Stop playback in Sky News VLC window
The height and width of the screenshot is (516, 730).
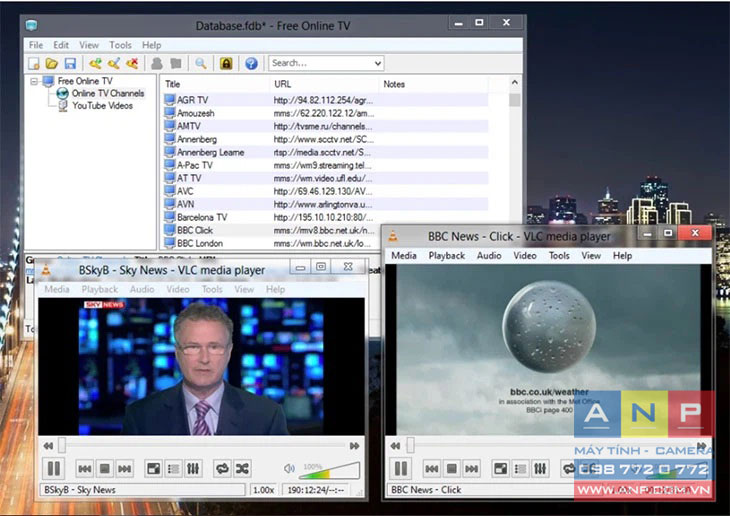click(104, 469)
